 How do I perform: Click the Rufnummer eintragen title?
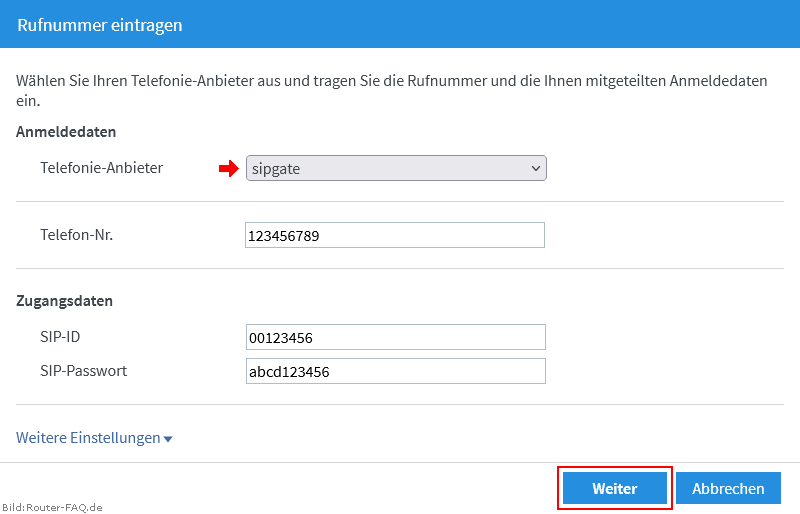point(100,25)
